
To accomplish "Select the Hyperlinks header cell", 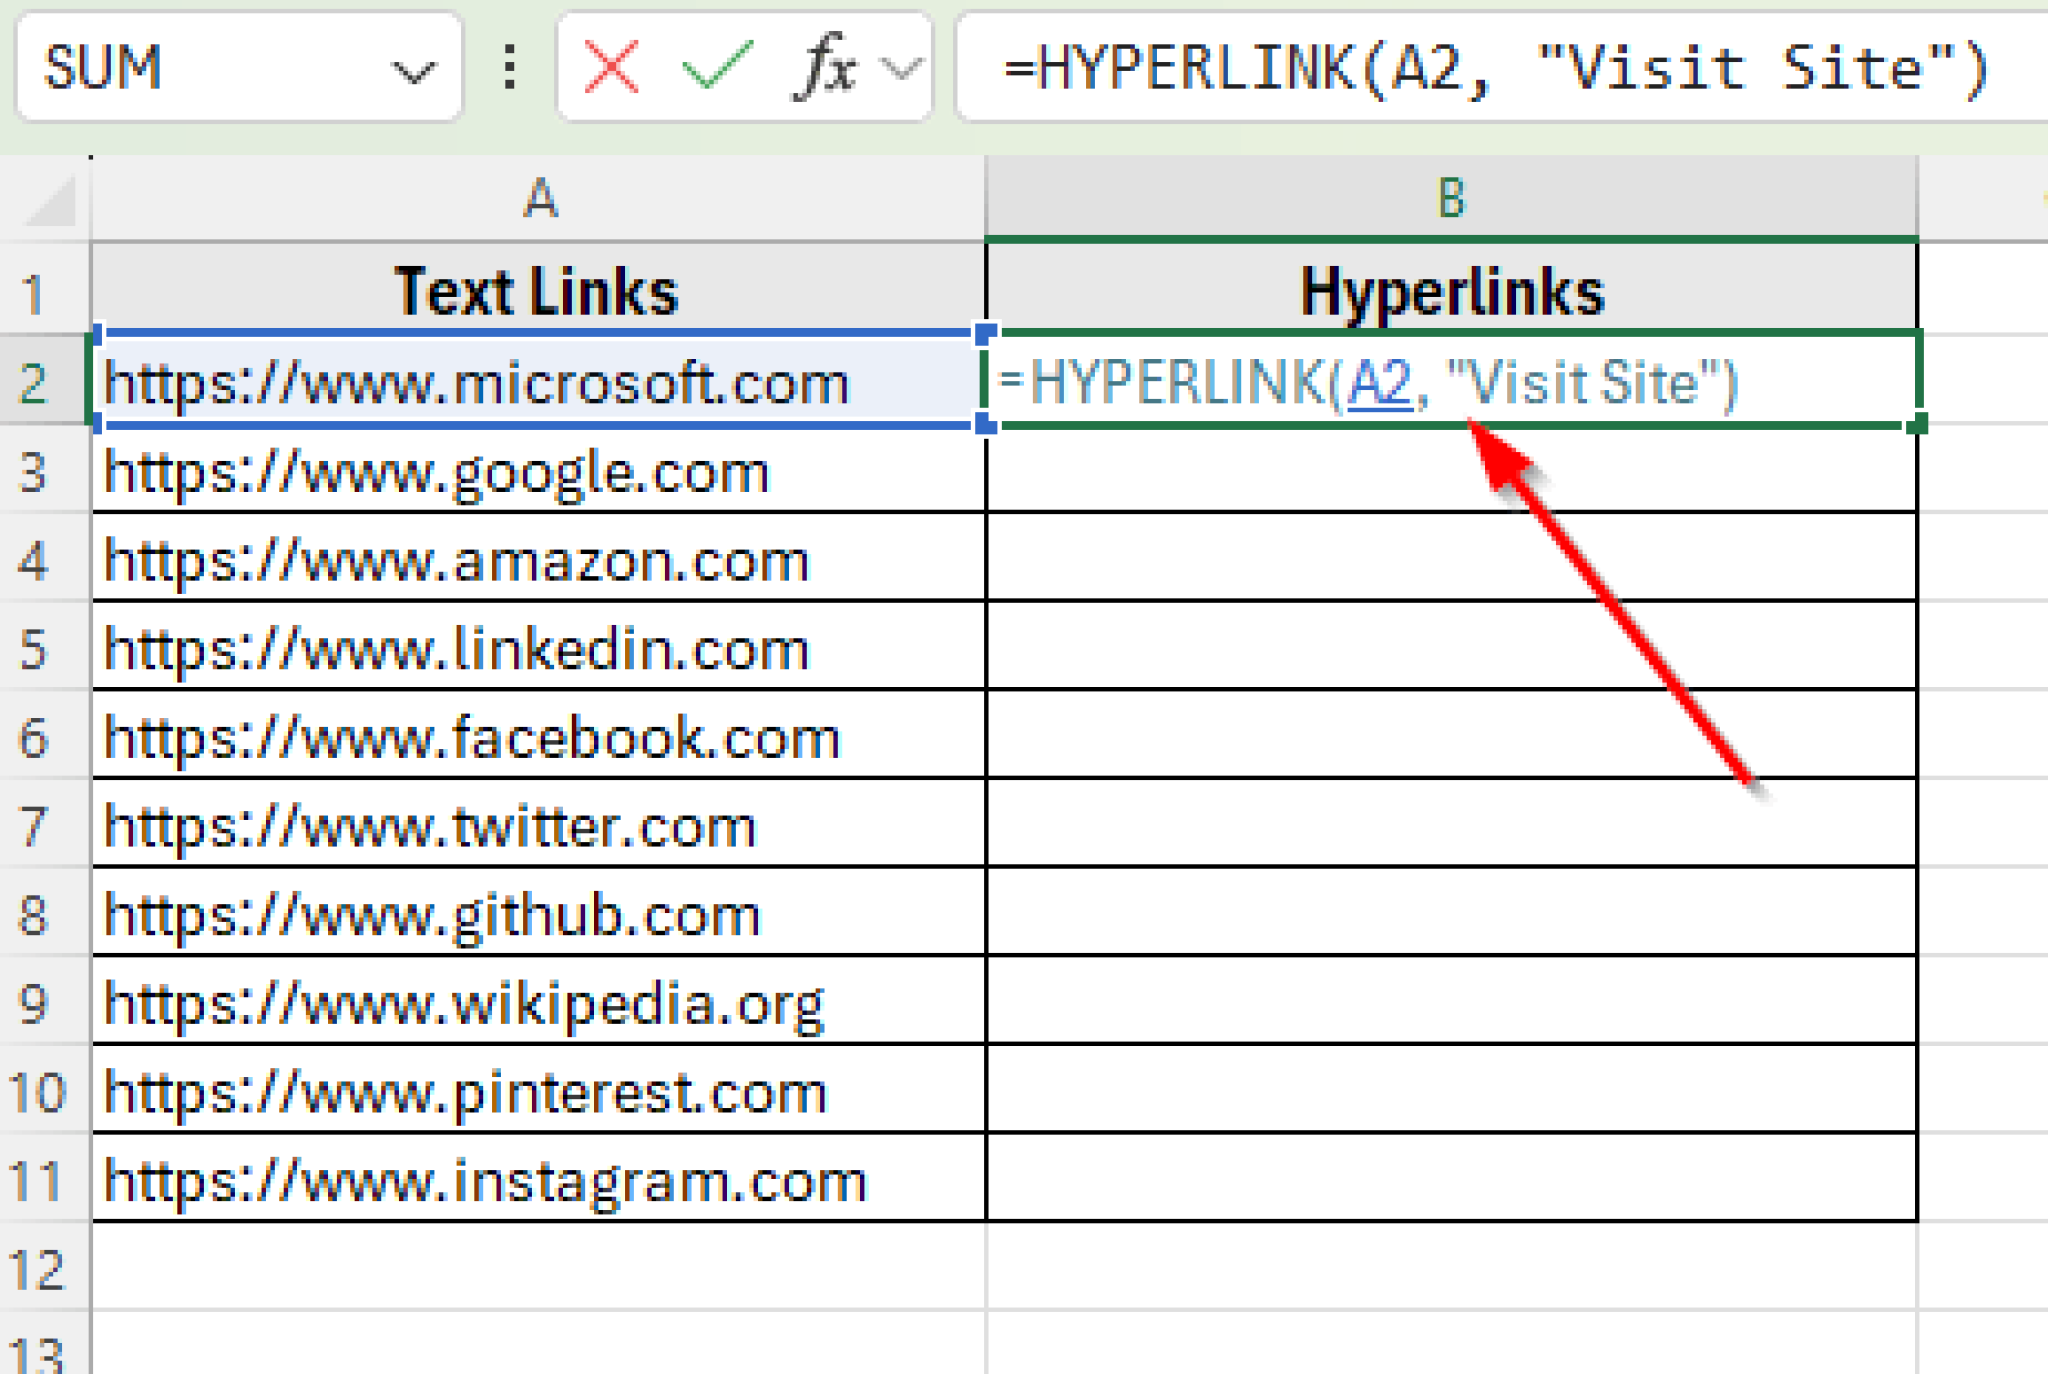I will pos(1450,290).
